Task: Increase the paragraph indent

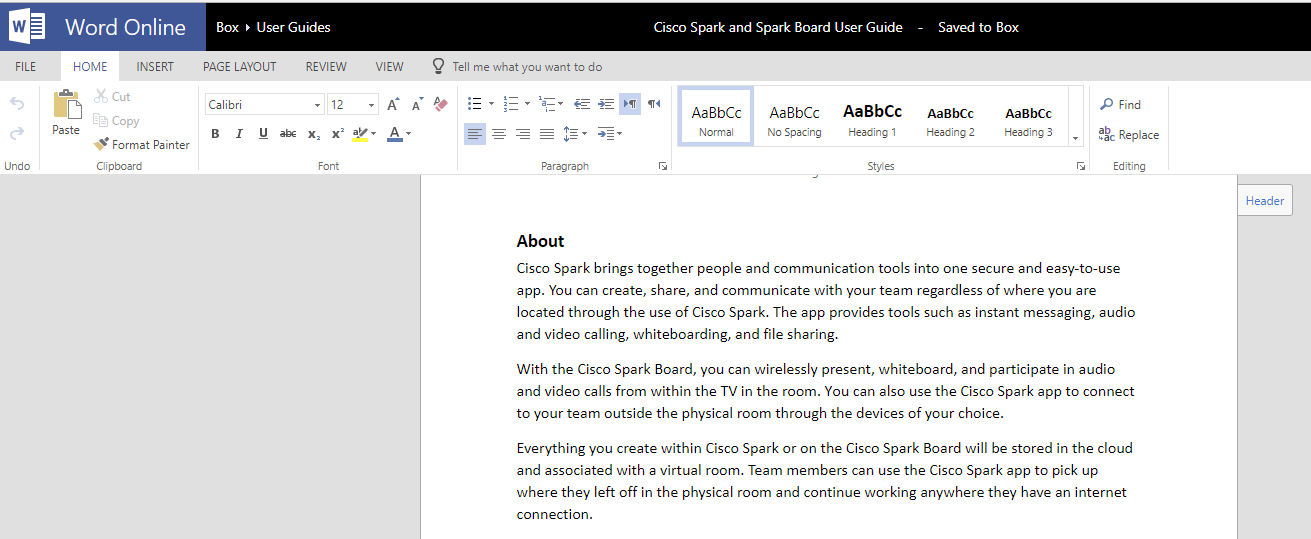Action: tap(606, 104)
